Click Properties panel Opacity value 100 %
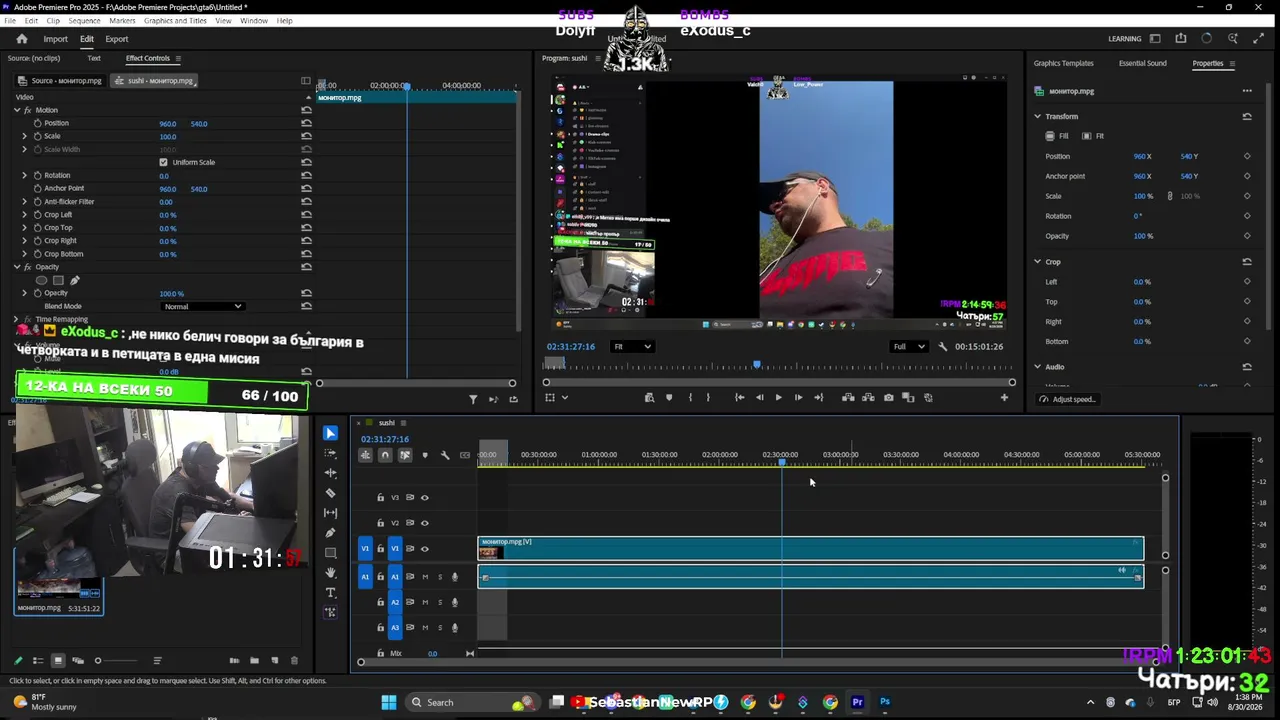This screenshot has width=1280, height=720. [1143, 236]
